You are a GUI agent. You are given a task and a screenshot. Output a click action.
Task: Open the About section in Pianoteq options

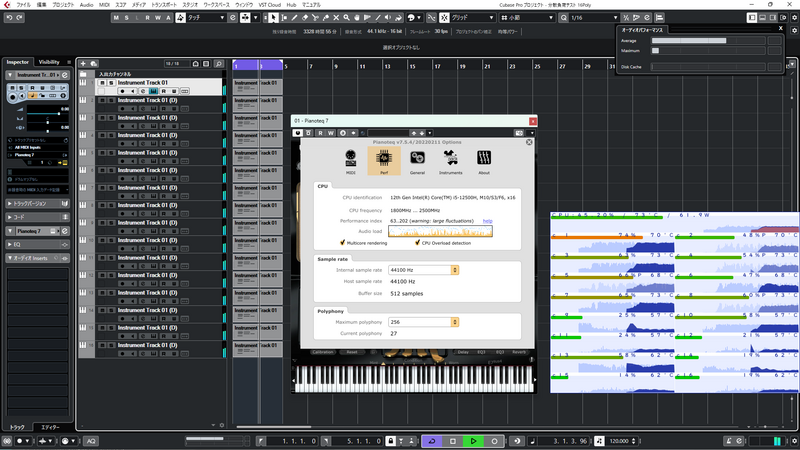click(x=484, y=161)
